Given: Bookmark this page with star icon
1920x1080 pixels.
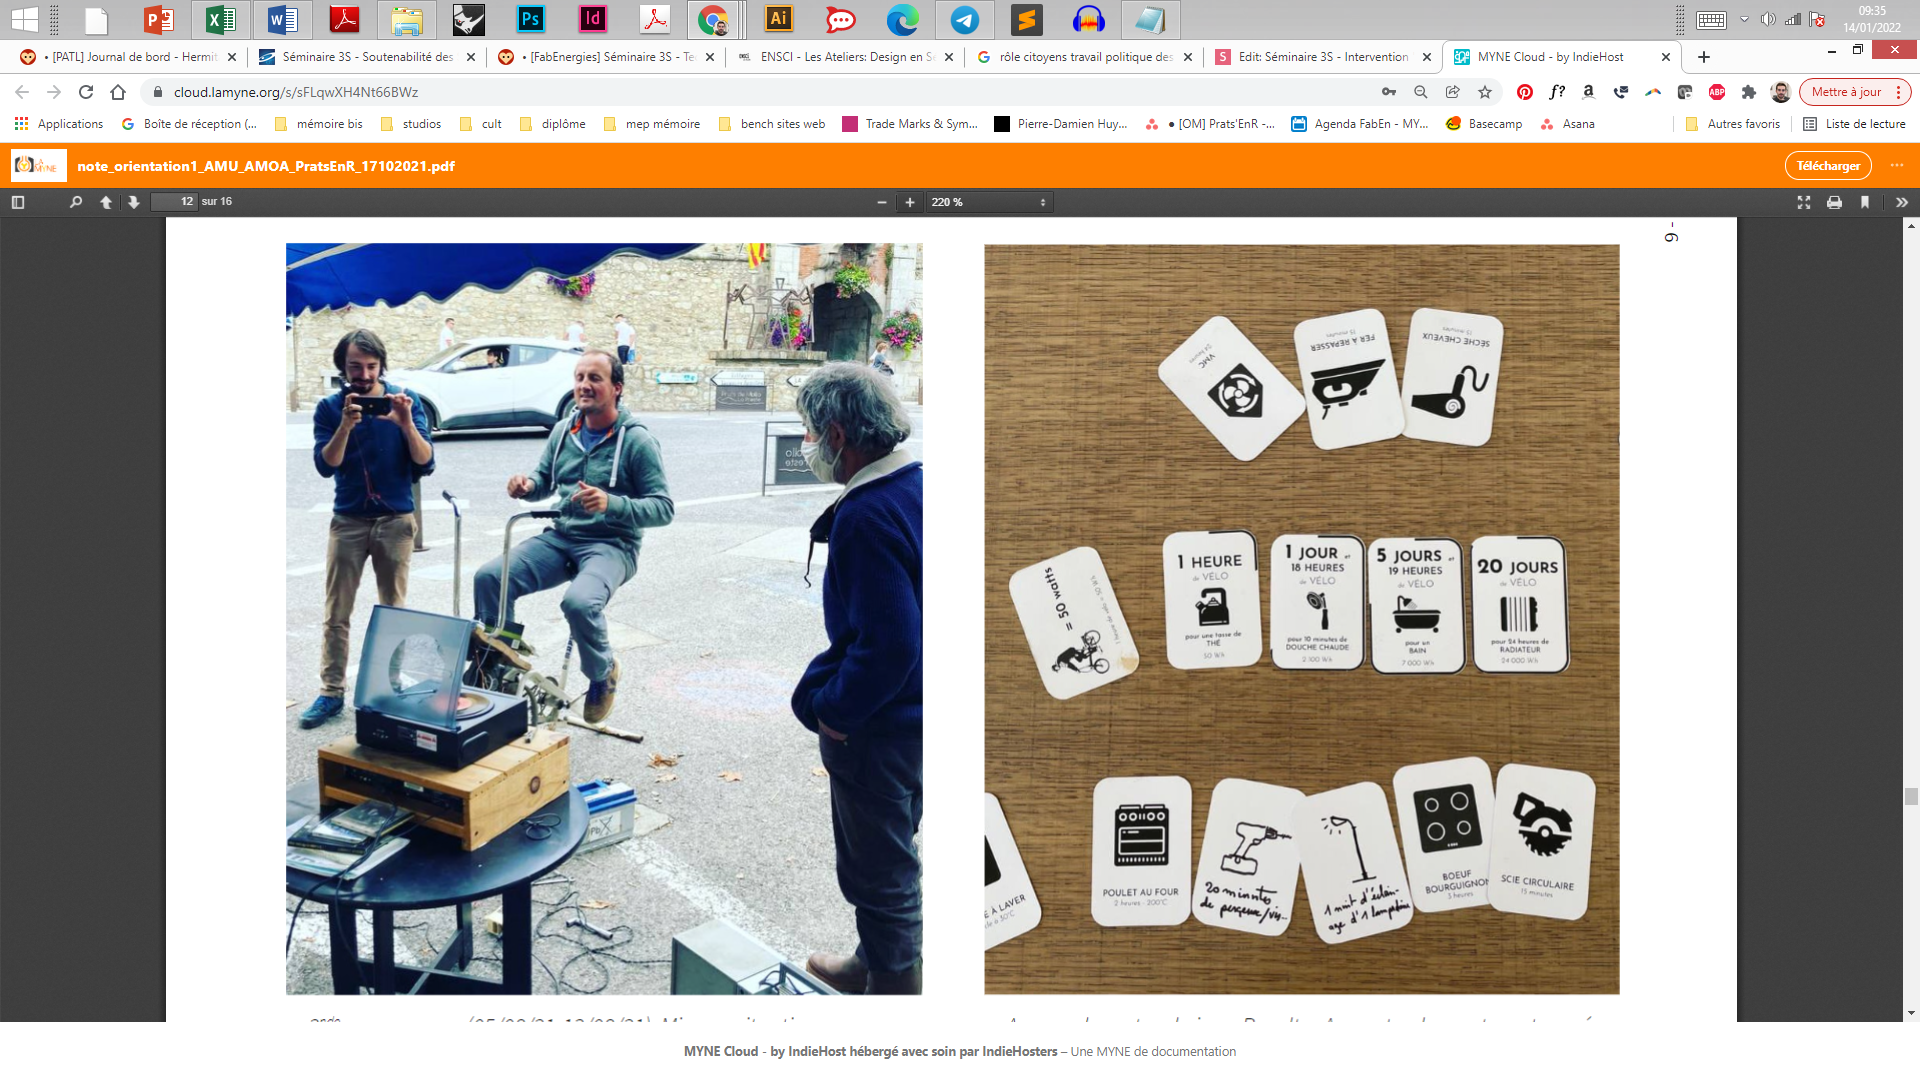Looking at the screenshot, I should pos(1485,92).
